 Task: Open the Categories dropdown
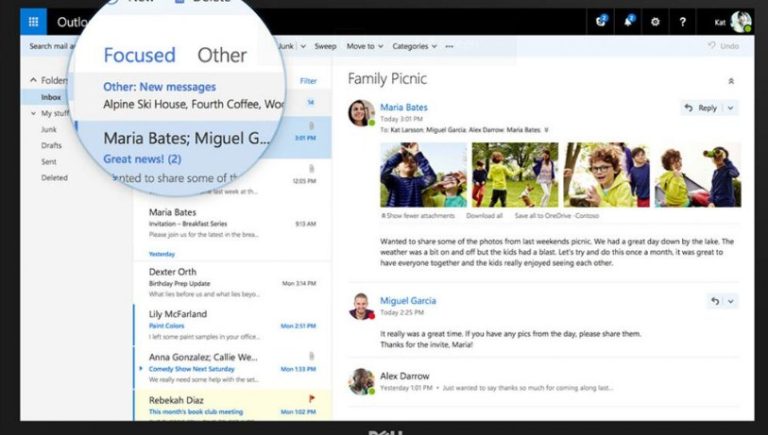(x=414, y=46)
